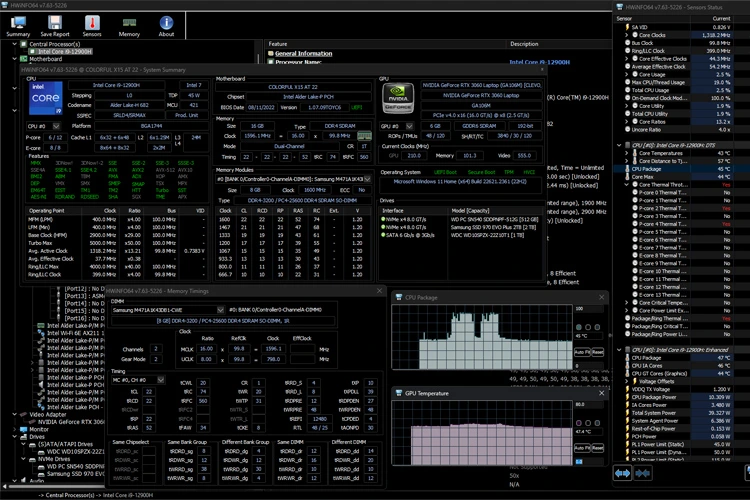Select the WDC WD10SPZX drive tree item
Image resolution: width=750 pixels, height=500 pixels.
(75, 452)
